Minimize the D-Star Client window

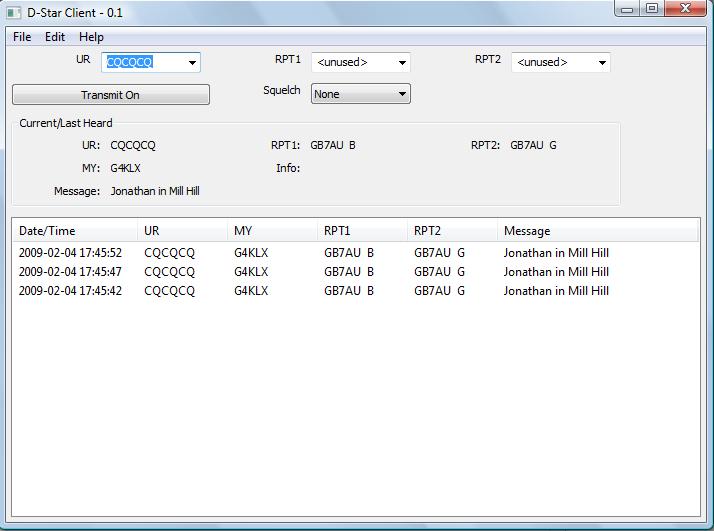pos(627,9)
